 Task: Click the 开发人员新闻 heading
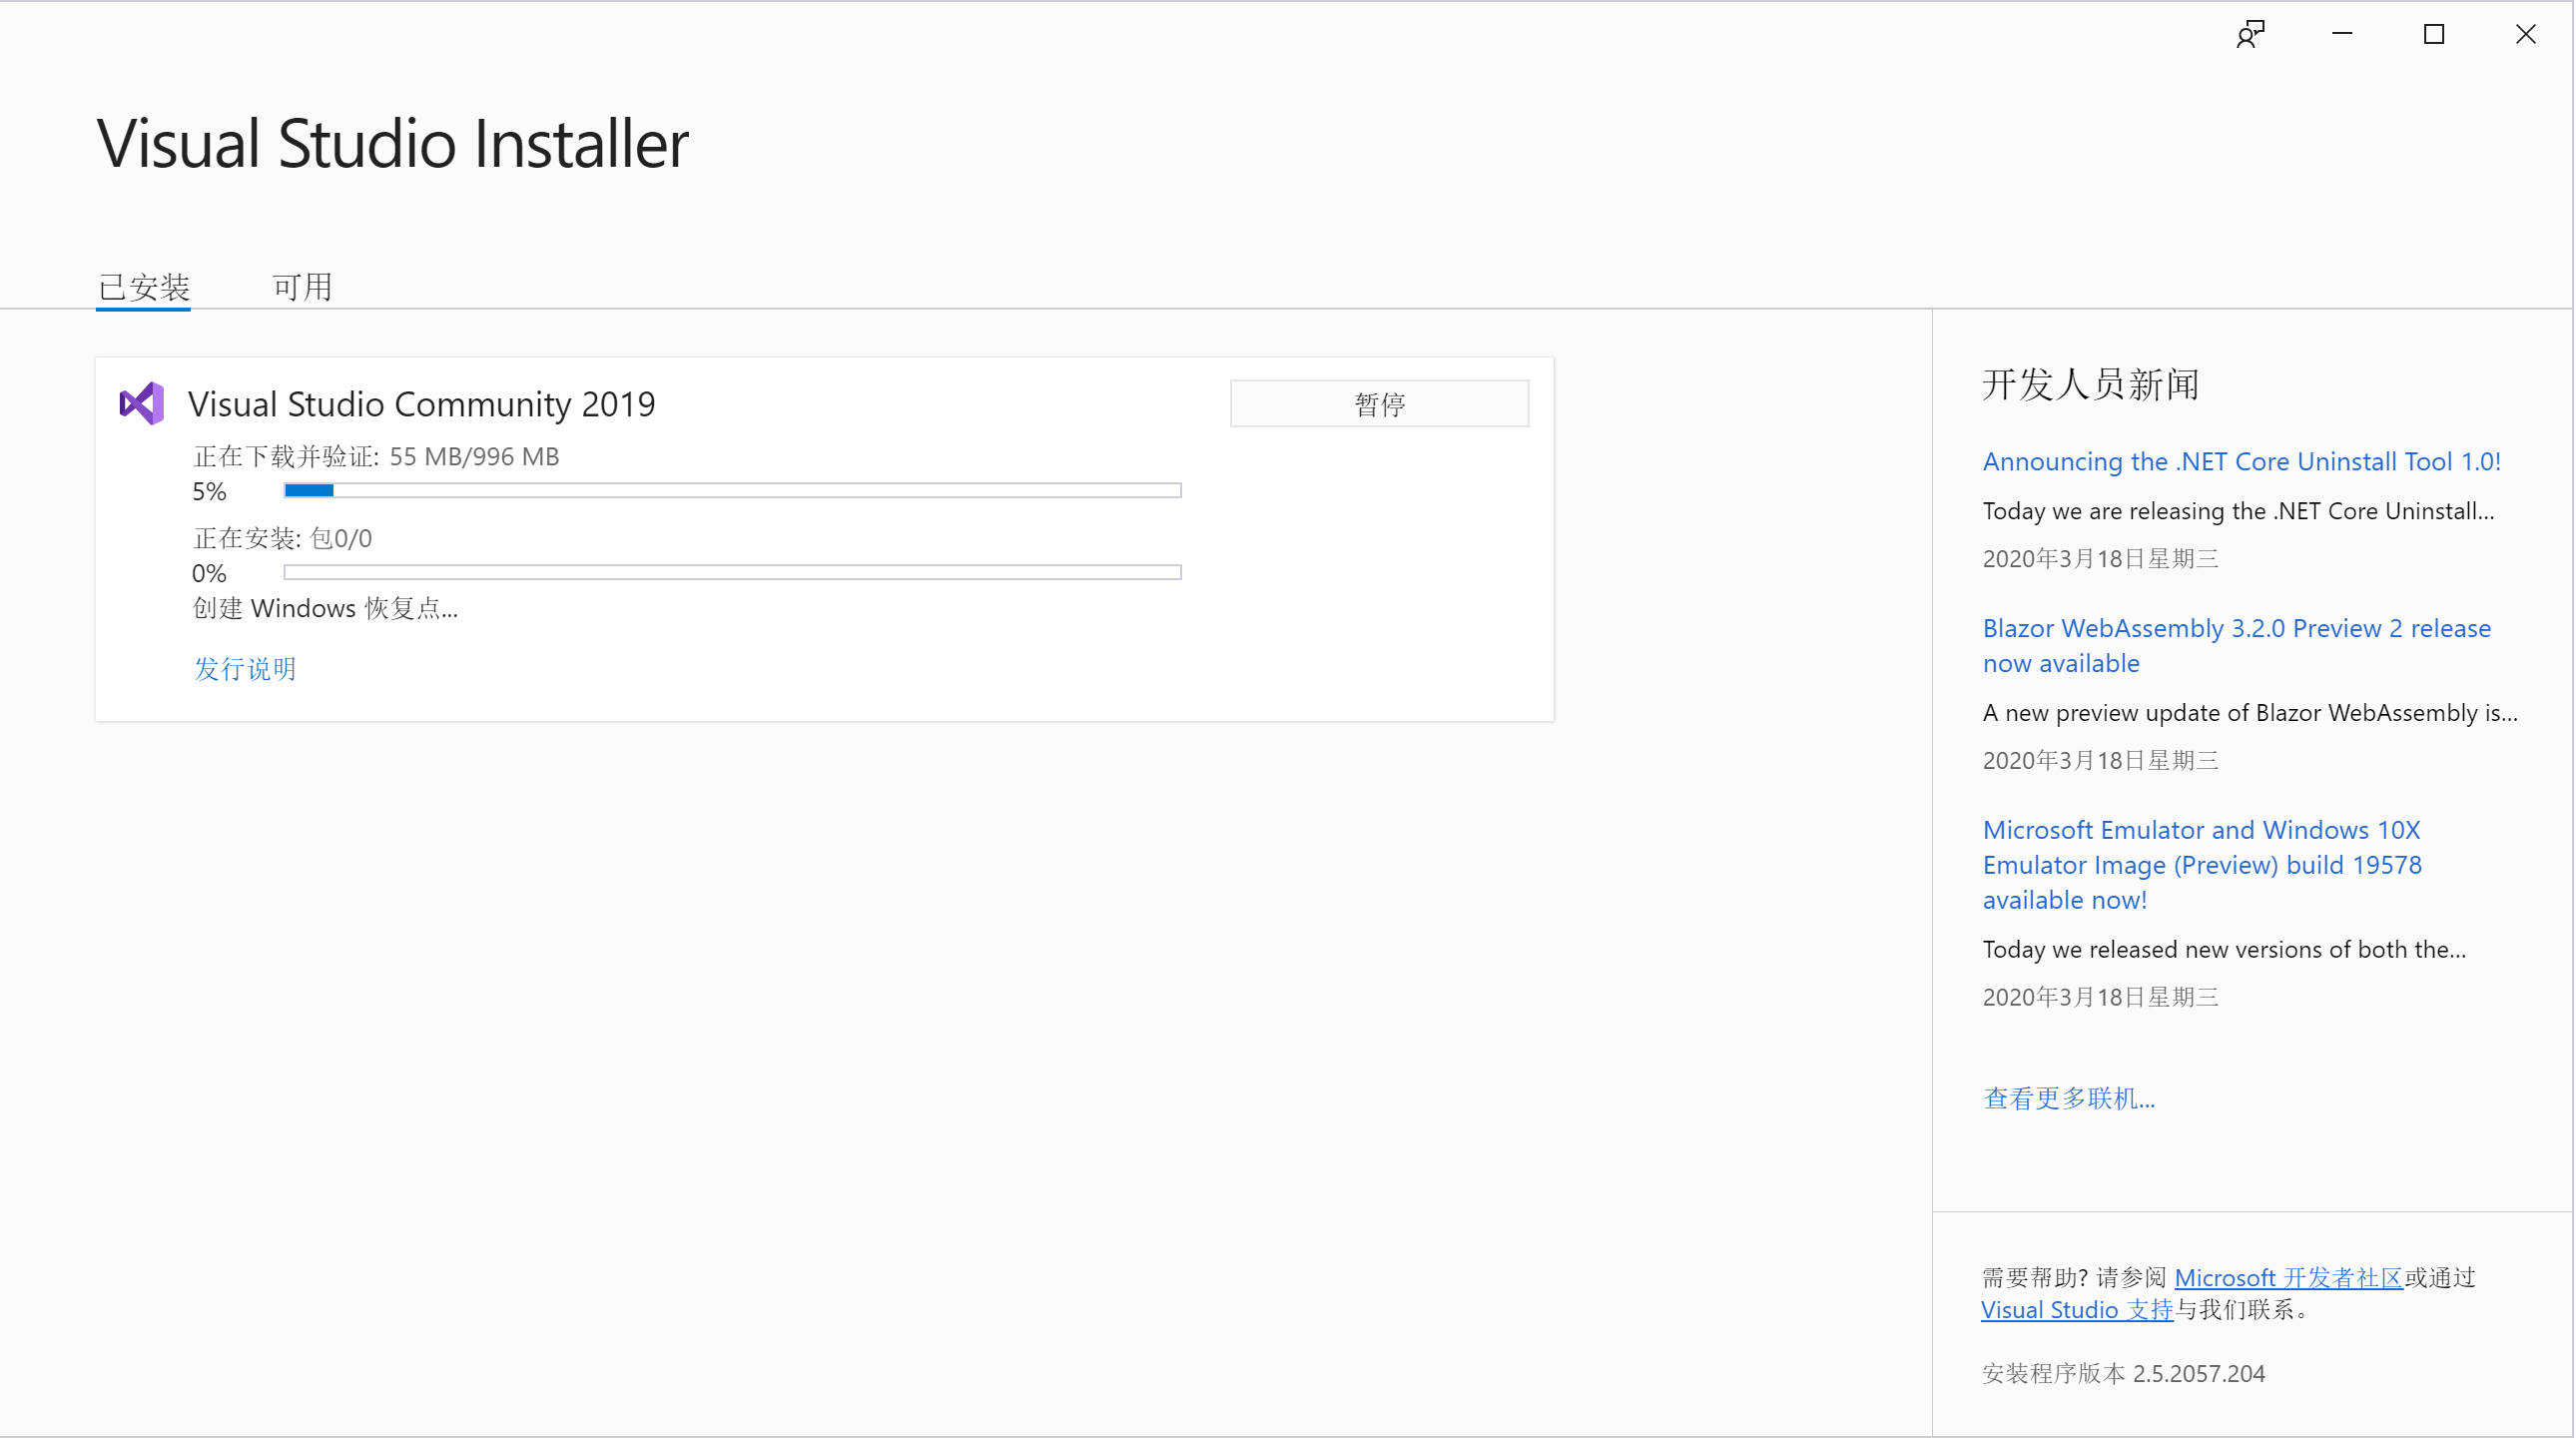click(2090, 384)
